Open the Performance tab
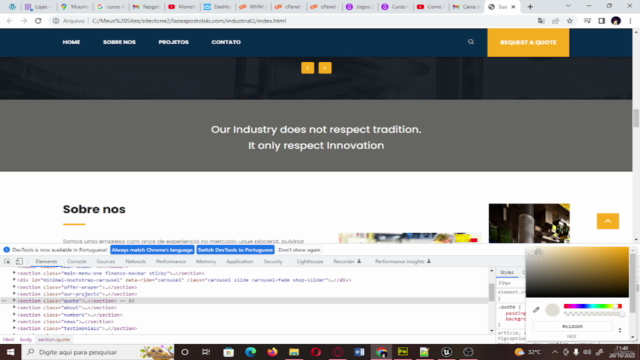Screen dimensions: 640x360 (x=171, y=261)
